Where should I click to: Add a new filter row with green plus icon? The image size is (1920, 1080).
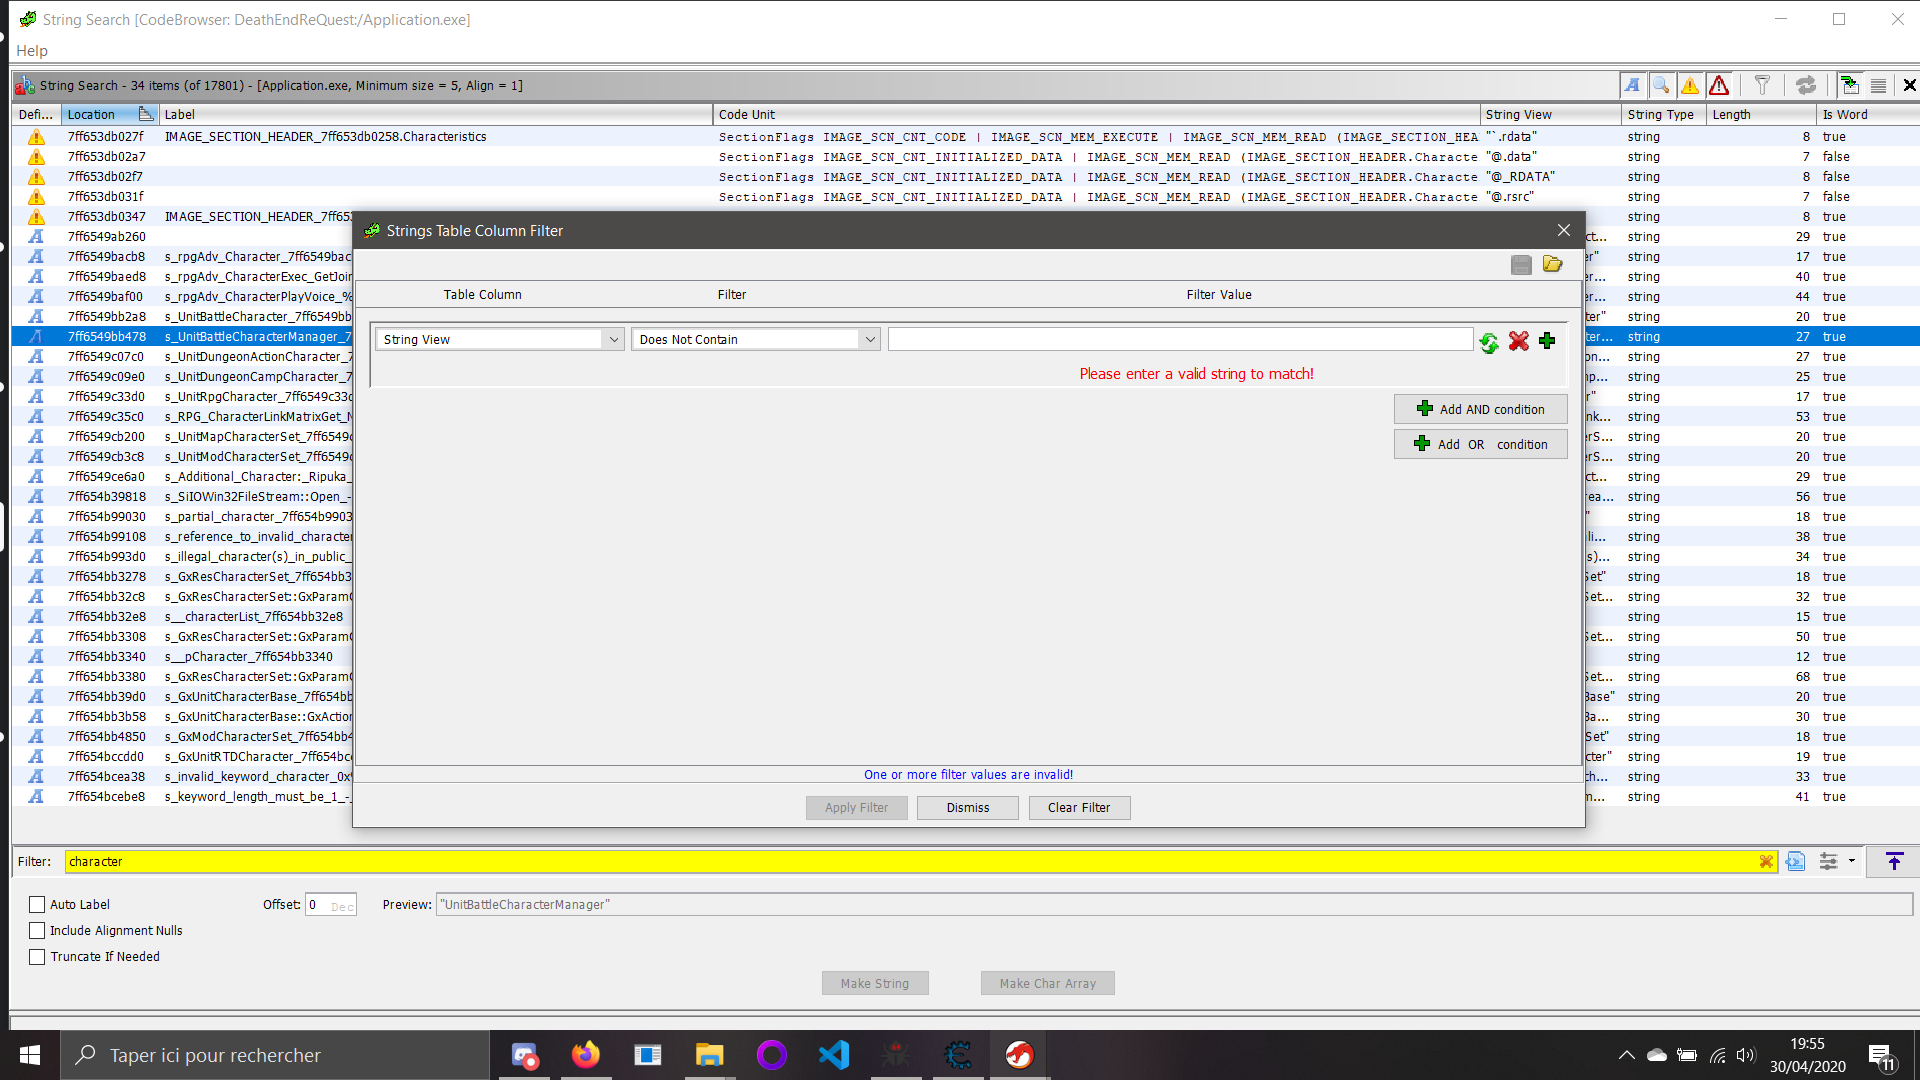point(1547,341)
